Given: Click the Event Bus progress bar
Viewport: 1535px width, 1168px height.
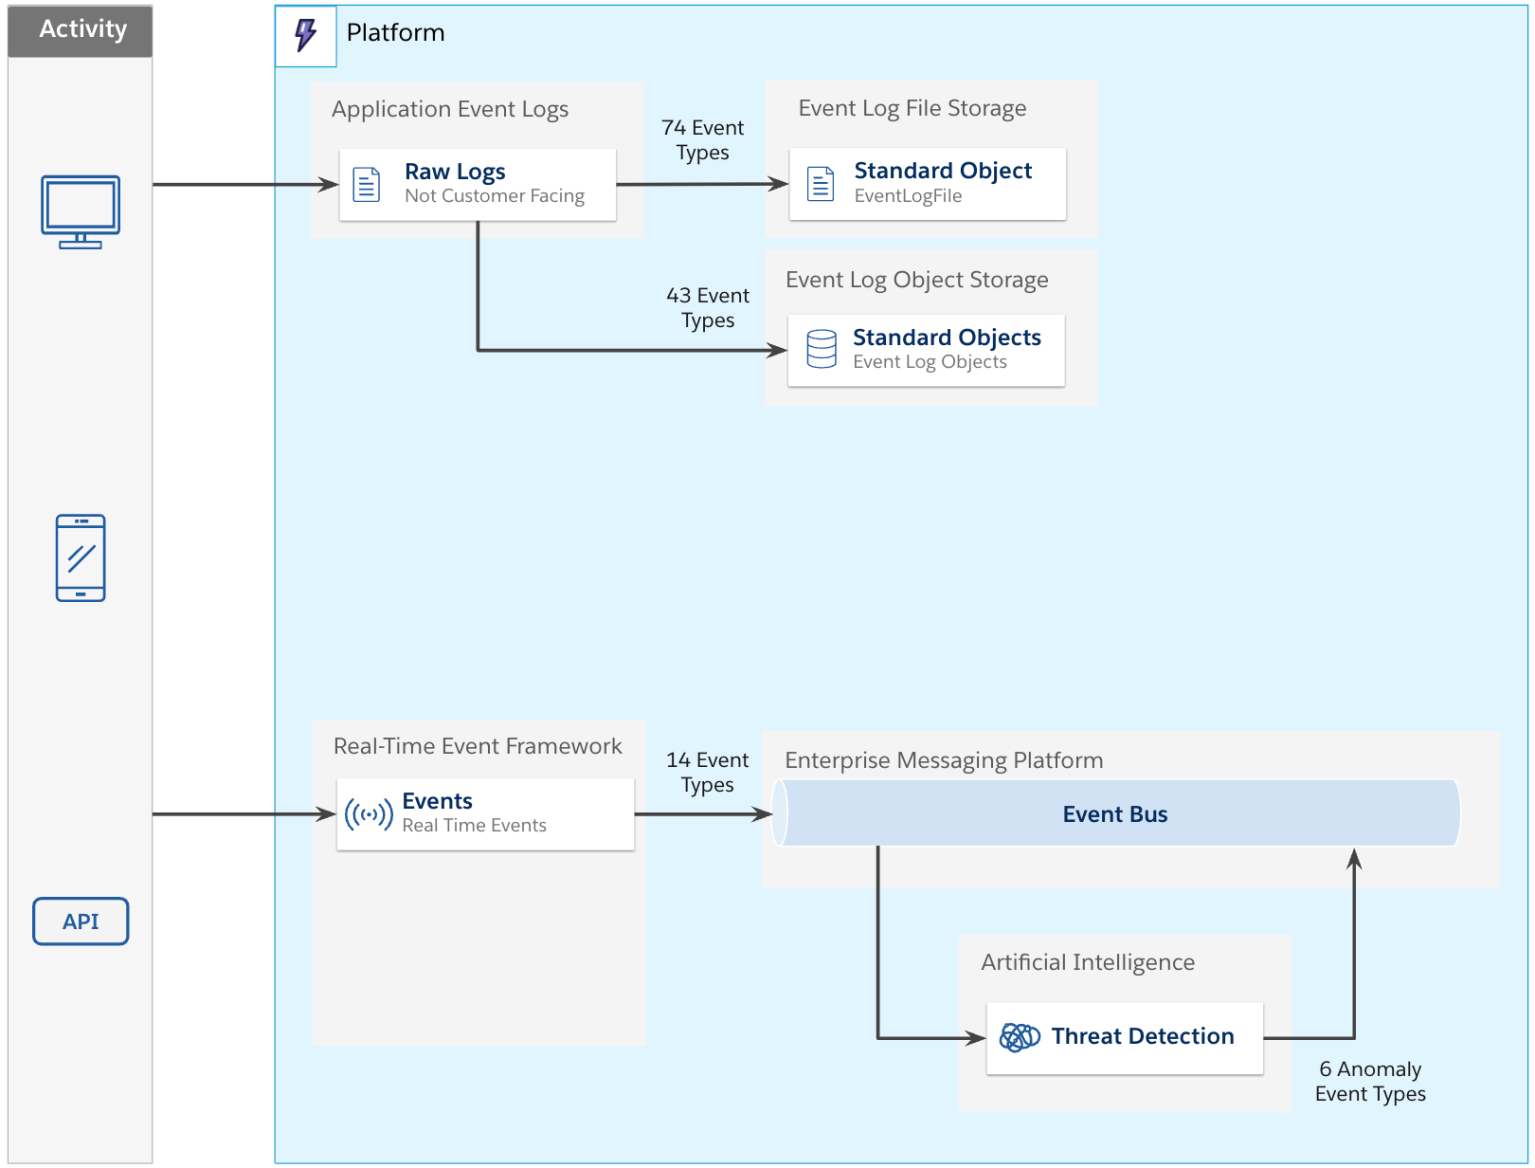Looking at the screenshot, I should [1115, 814].
